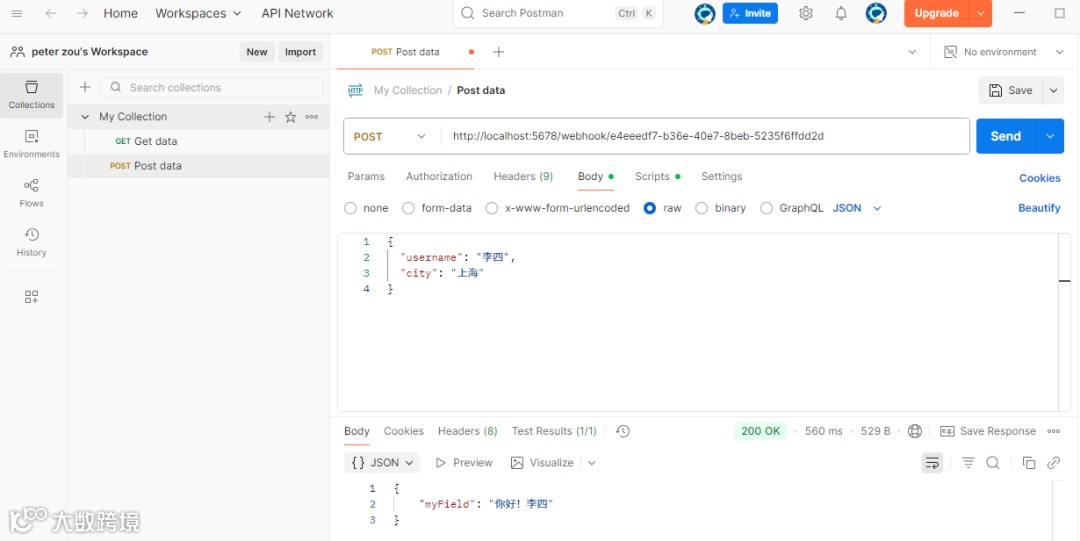Open the Send button arrow dropdown
The width and height of the screenshot is (1080, 541).
point(1050,136)
